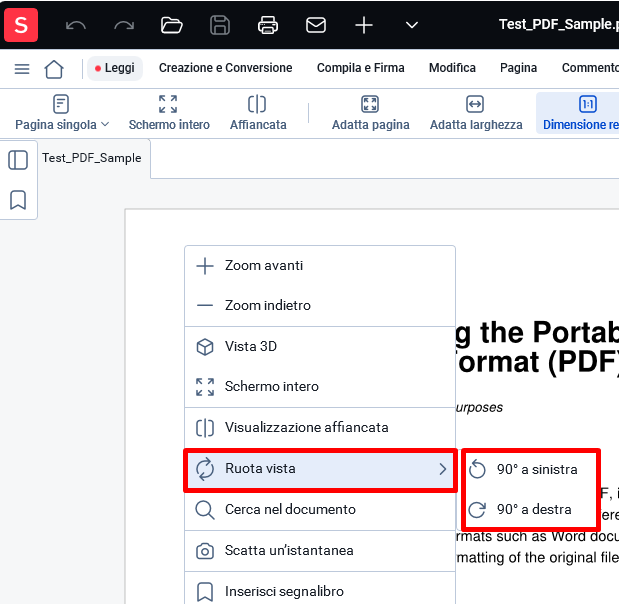The height and width of the screenshot is (604, 619).
Task: Choose Inserisci segnalibro
Action: (320, 592)
